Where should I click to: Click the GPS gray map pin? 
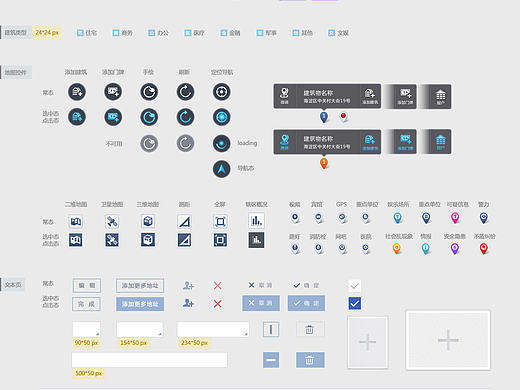click(x=342, y=218)
